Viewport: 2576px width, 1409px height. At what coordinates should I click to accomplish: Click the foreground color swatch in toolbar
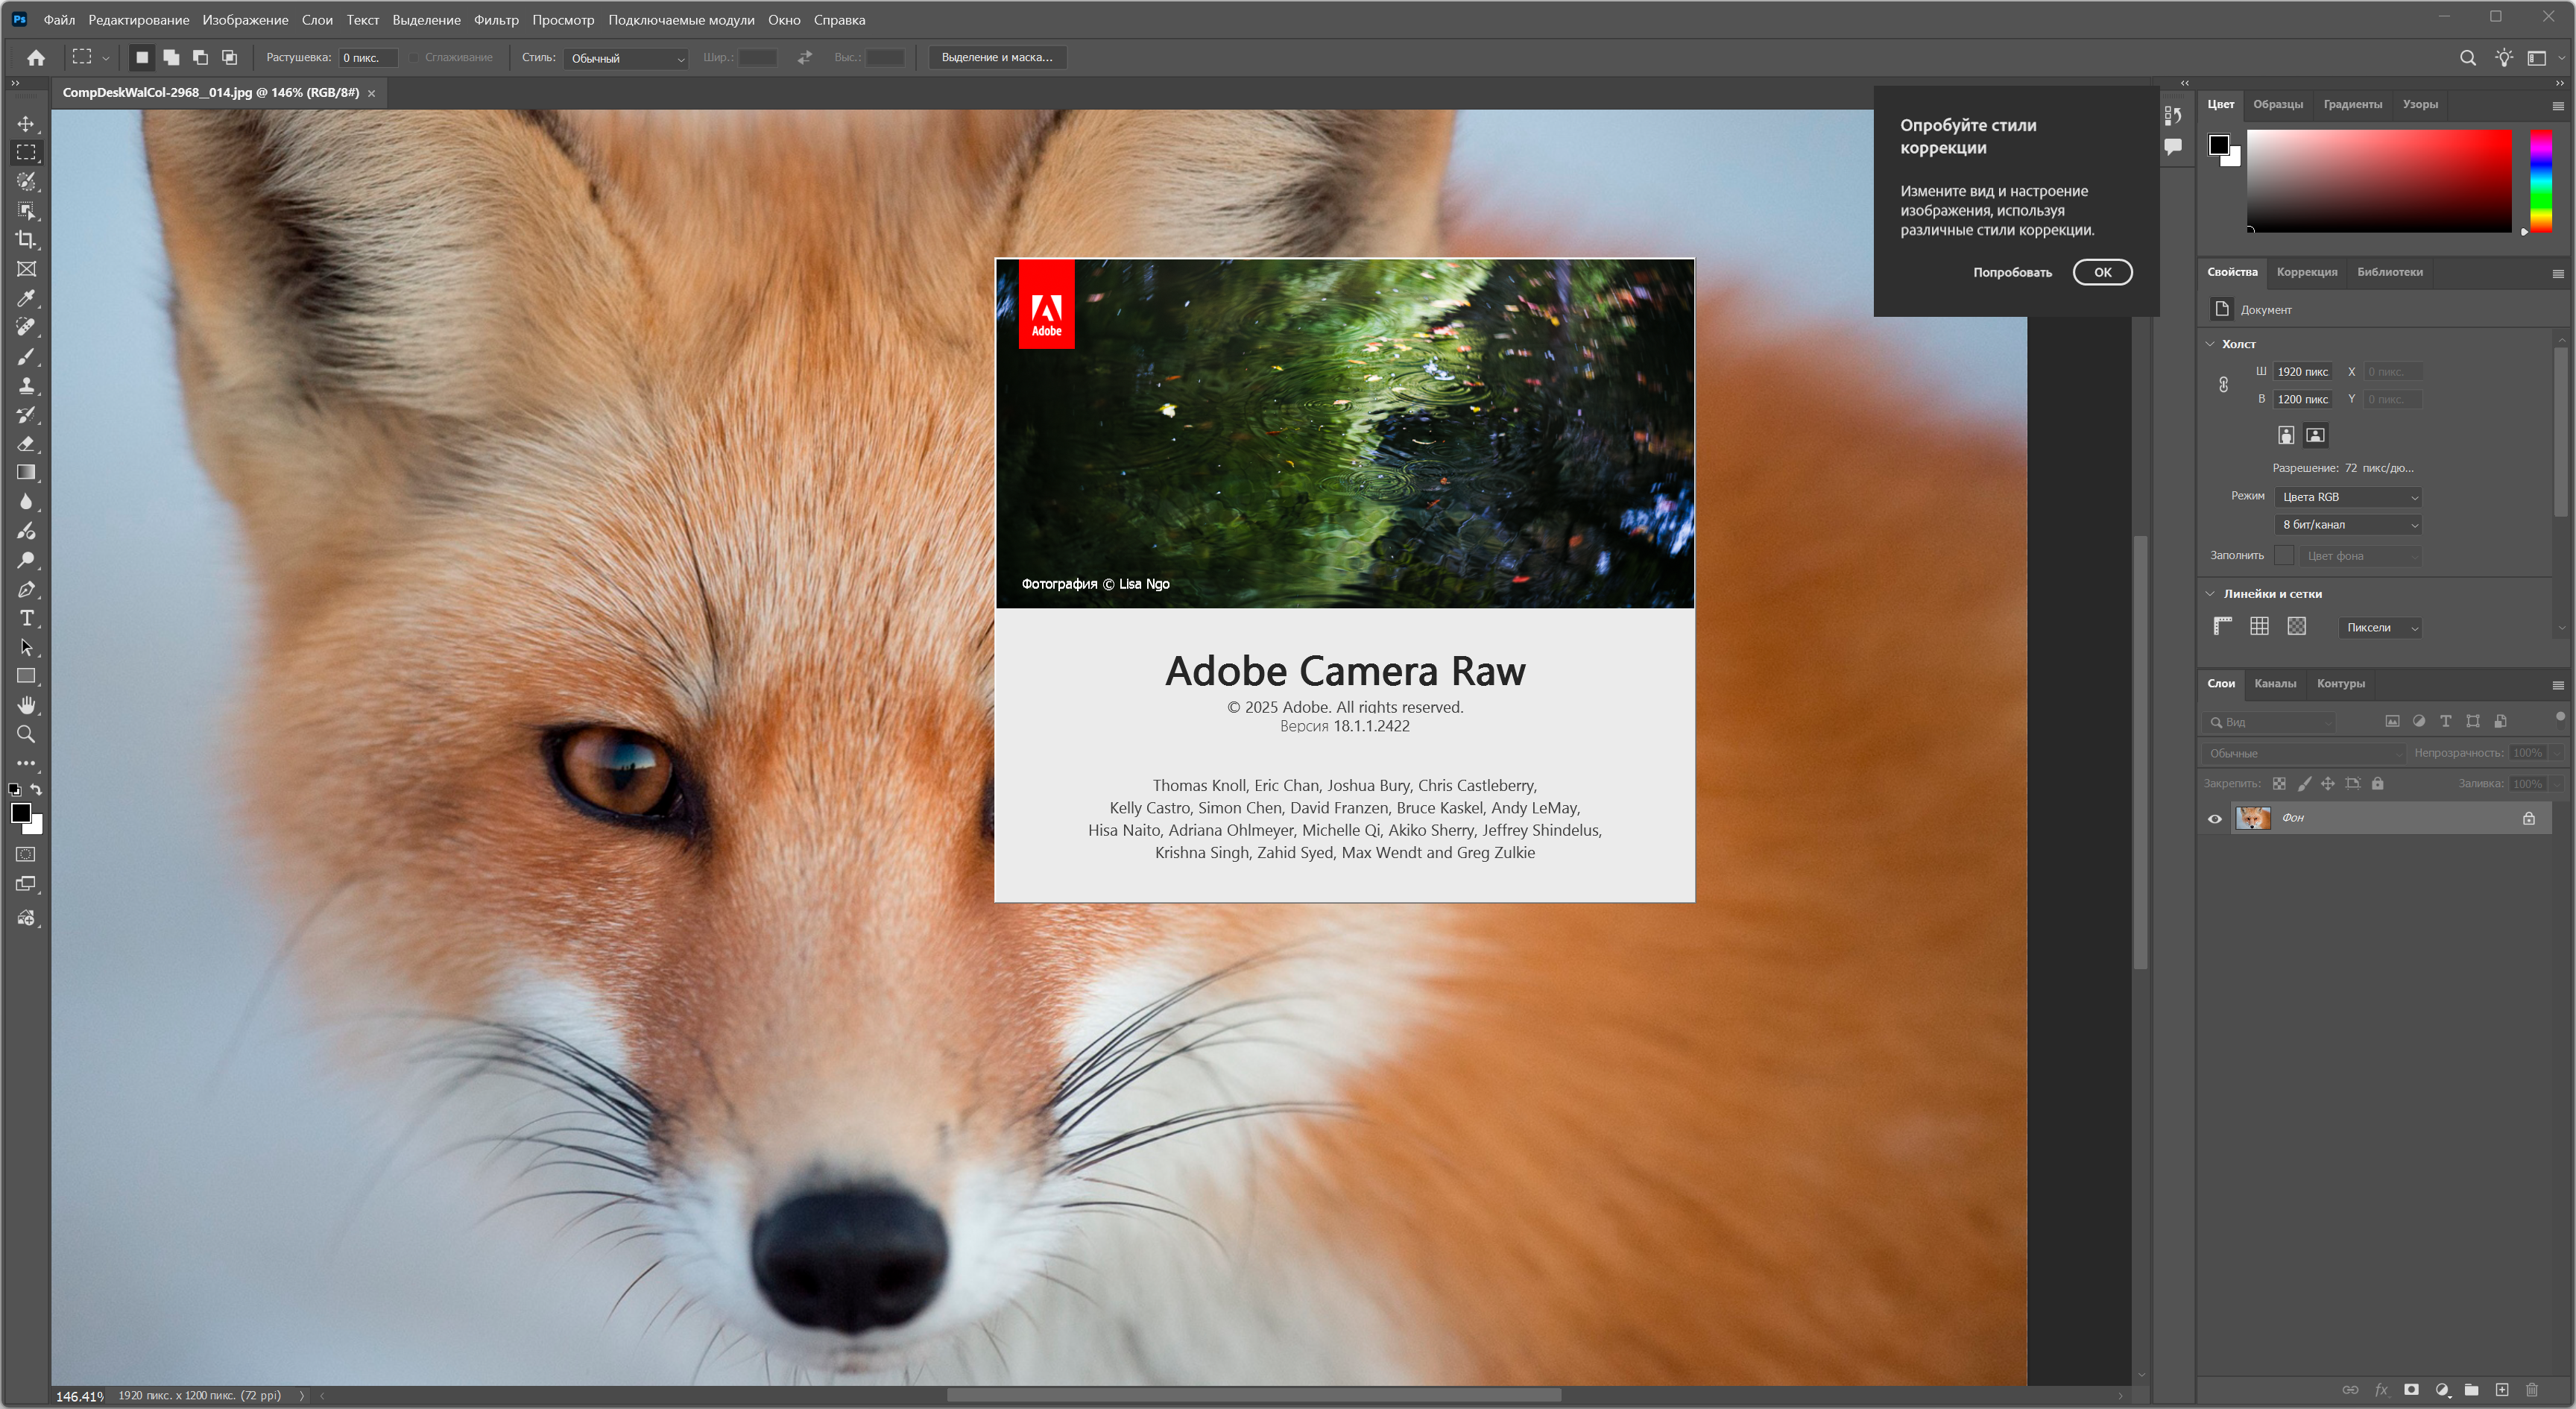(20, 813)
